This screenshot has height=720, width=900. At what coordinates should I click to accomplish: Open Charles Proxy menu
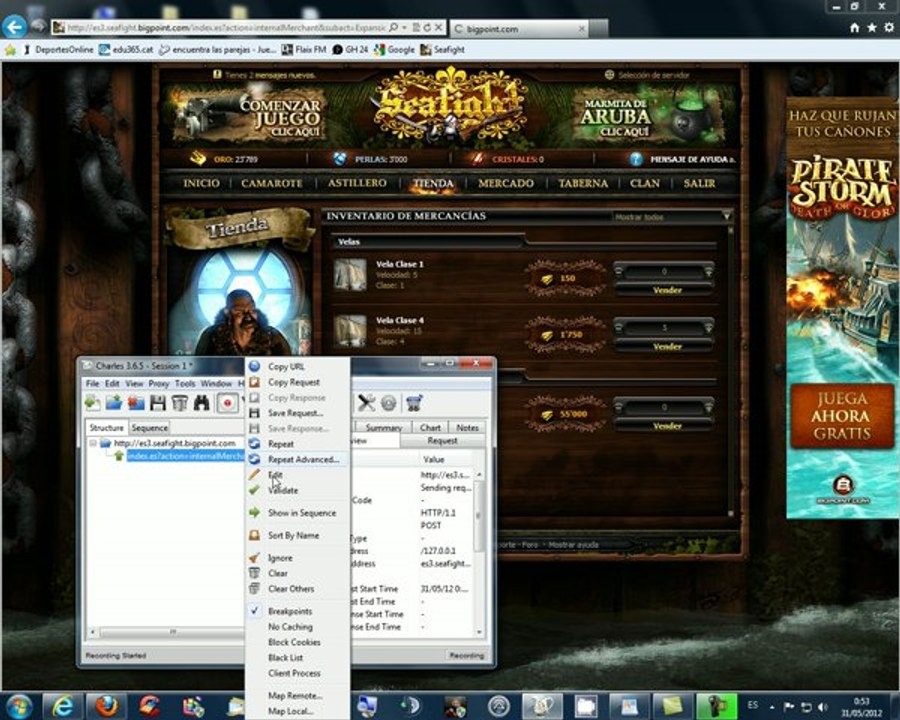pos(158,383)
